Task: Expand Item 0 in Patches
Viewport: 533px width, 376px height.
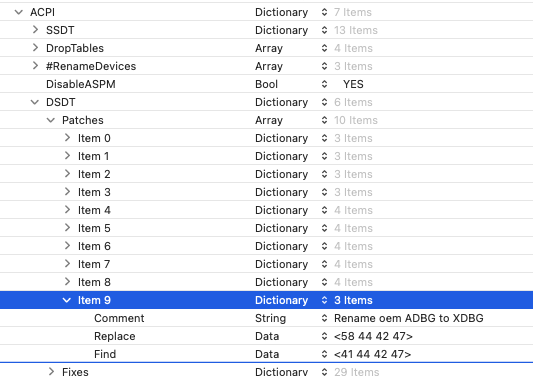Action: pos(67,138)
